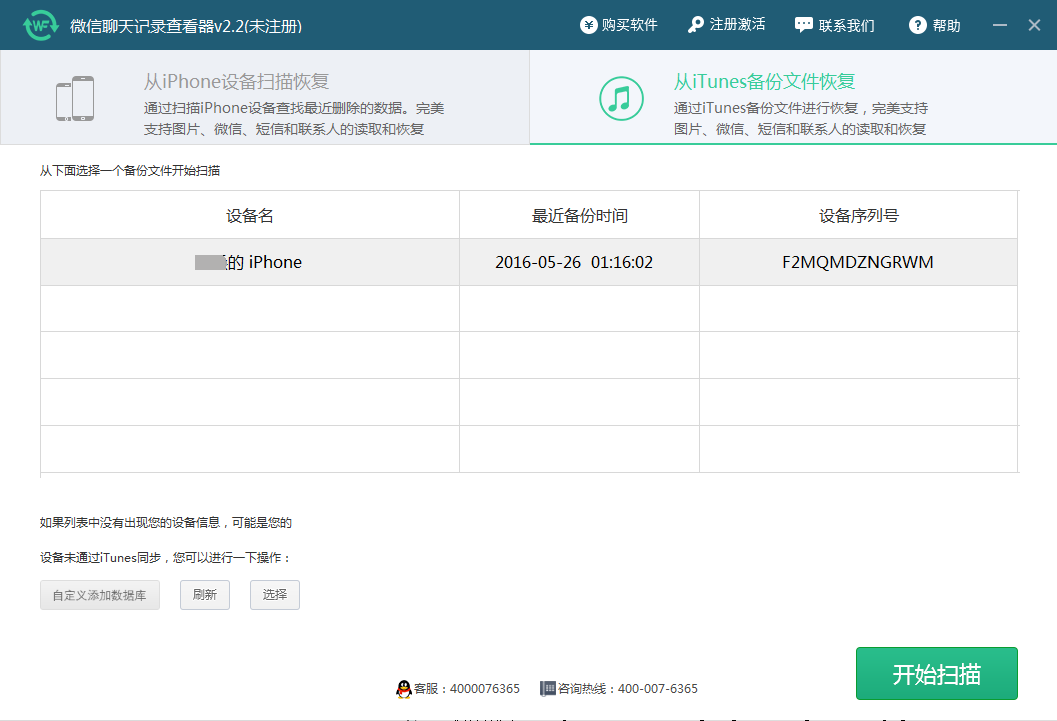Click the yen purchase software icon
This screenshot has width=1057, height=721.
(x=589, y=25)
